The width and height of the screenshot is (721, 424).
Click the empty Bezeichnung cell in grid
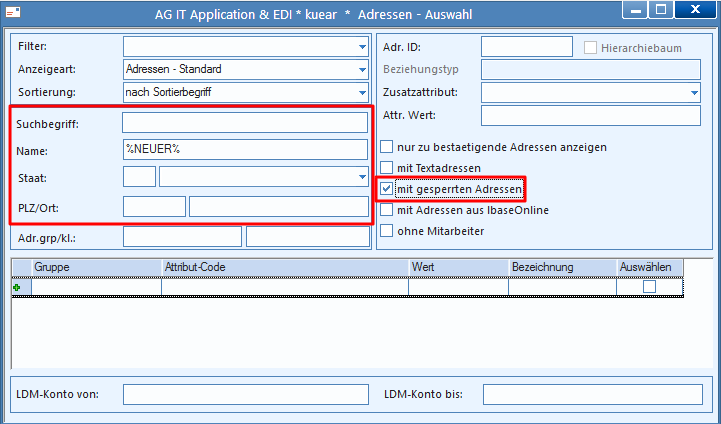[562, 287]
